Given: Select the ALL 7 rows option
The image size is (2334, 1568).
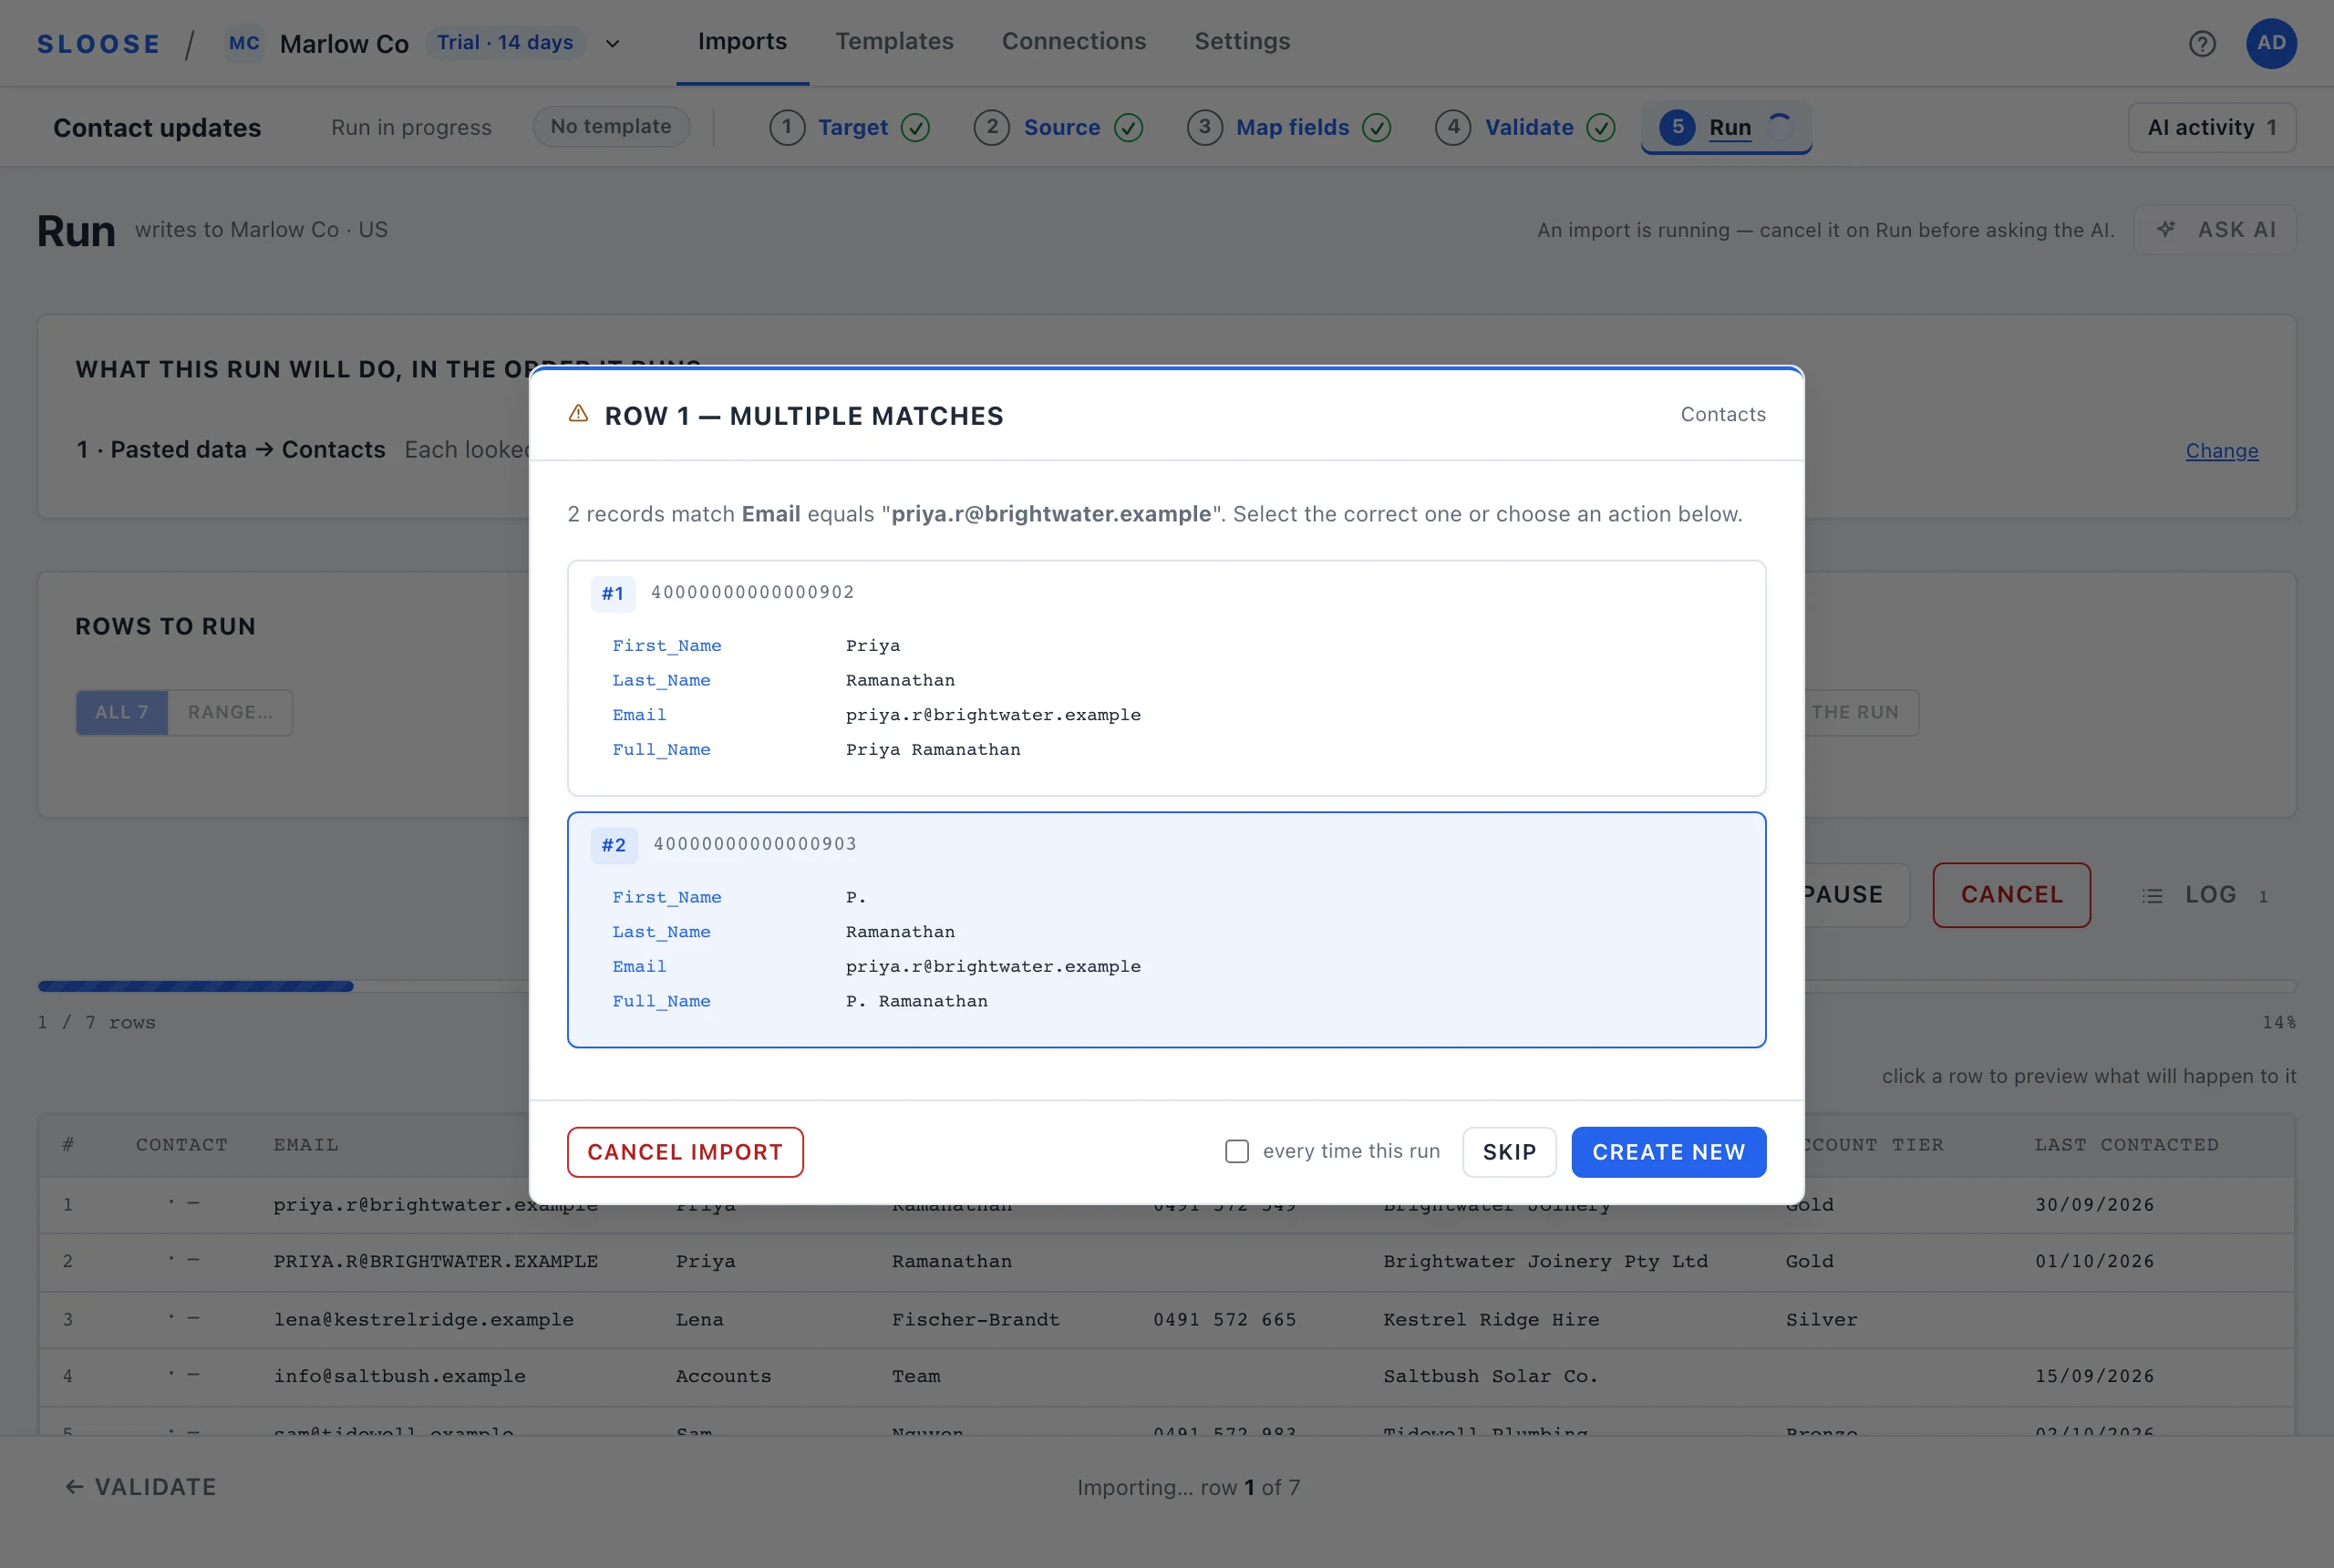Looking at the screenshot, I should pyautogui.click(x=122, y=712).
